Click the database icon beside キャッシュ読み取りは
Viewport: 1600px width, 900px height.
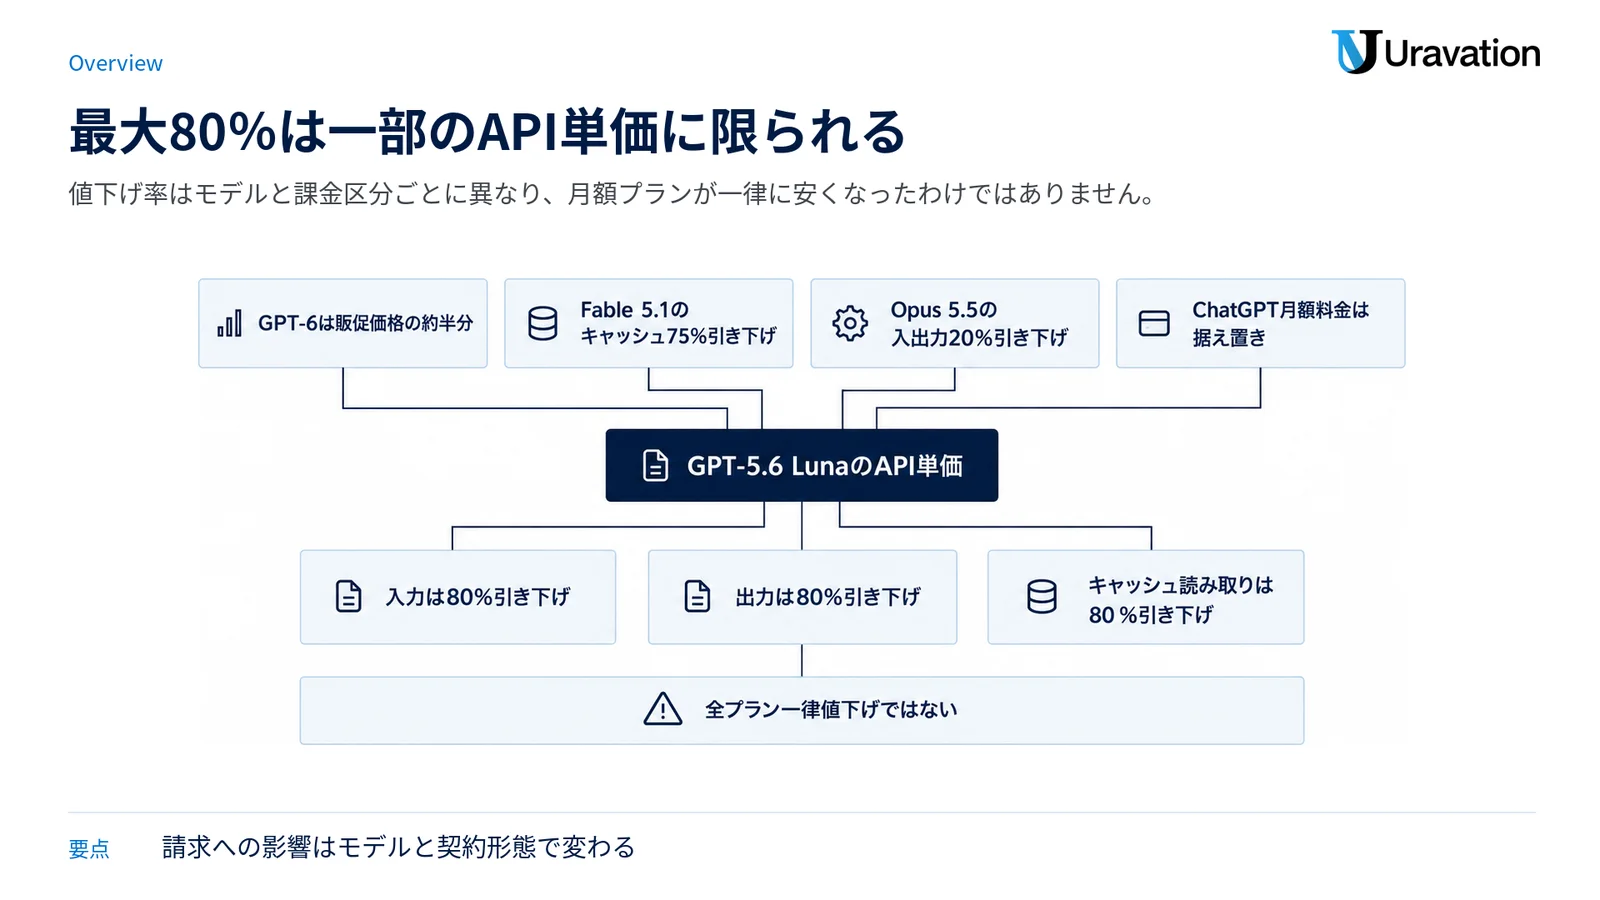pos(1042,597)
